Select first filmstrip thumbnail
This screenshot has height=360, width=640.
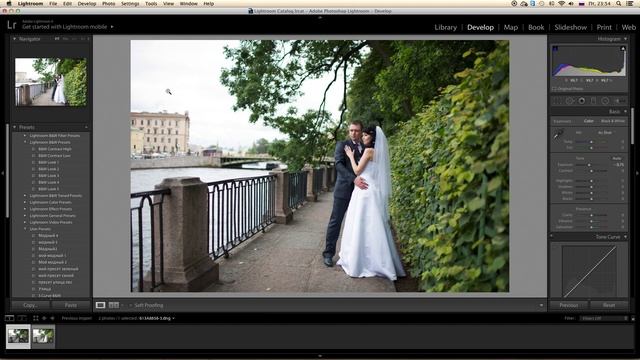click(x=18, y=336)
